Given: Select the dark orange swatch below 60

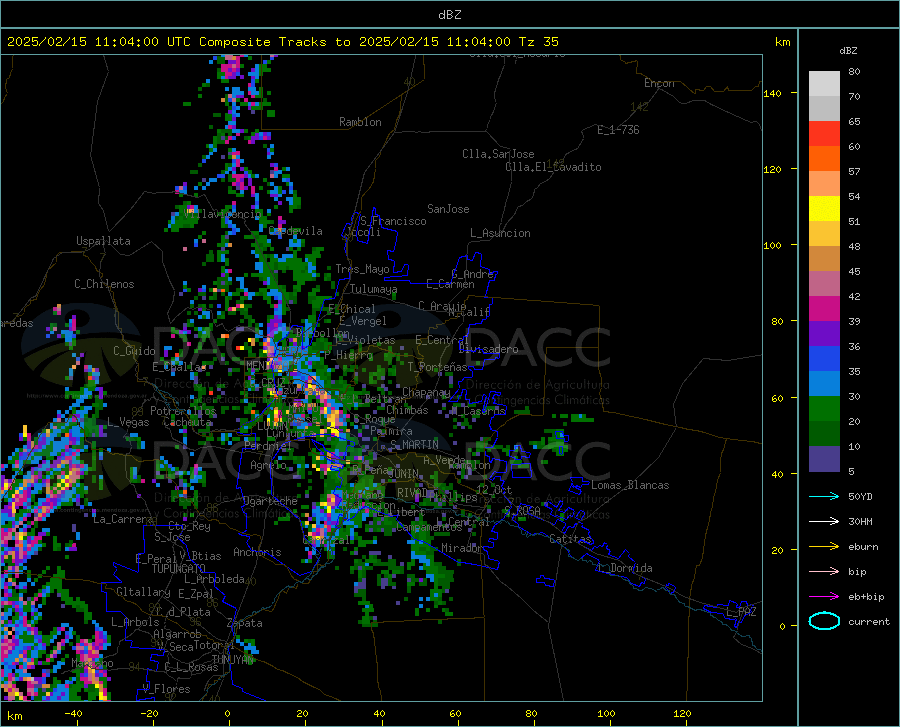Looking at the screenshot, I should pyautogui.click(x=824, y=159).
